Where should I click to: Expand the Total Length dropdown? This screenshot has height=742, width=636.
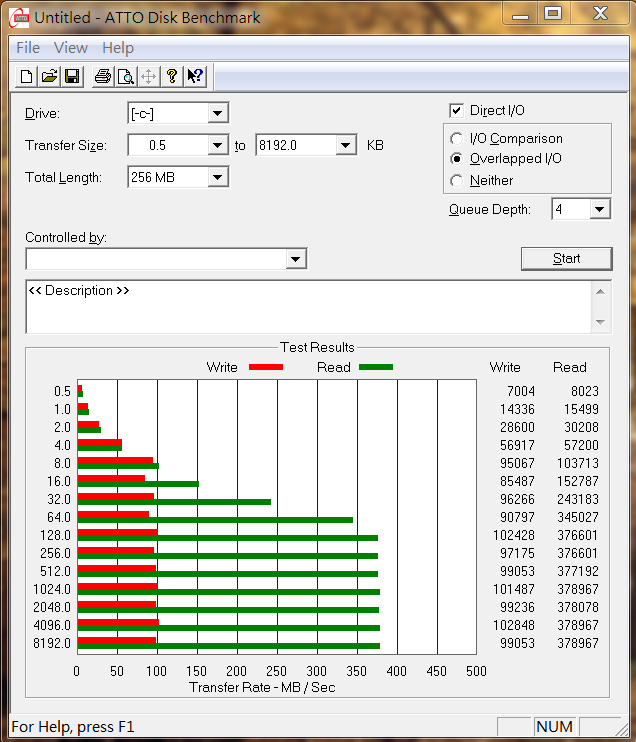tap(217, 177)
